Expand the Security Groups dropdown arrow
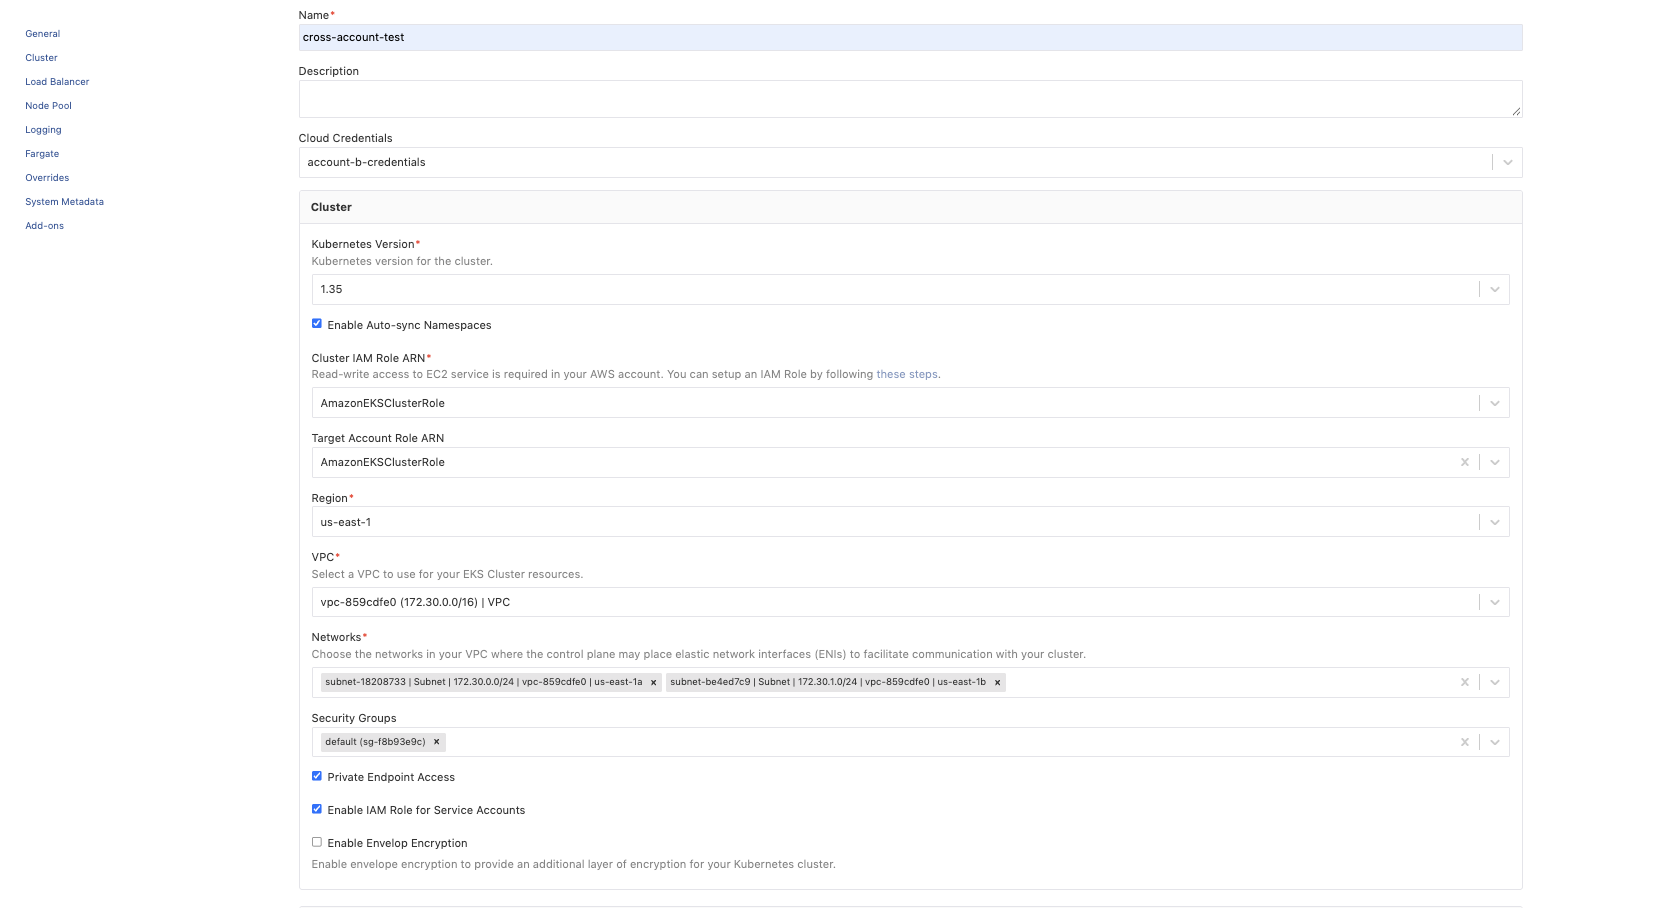1677x908 pixels. point(1494,742)
